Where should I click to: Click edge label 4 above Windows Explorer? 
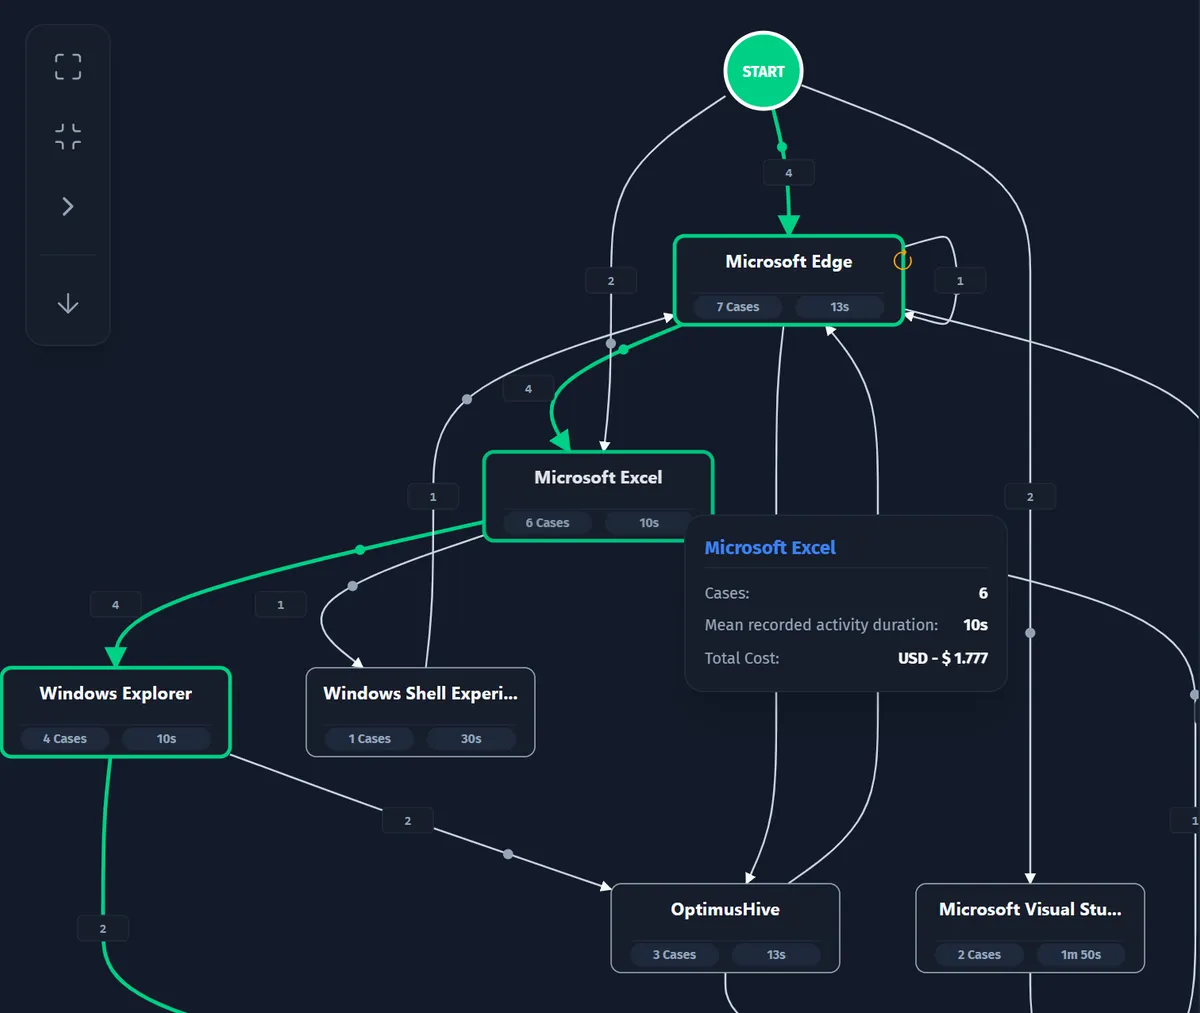[115, 605]
